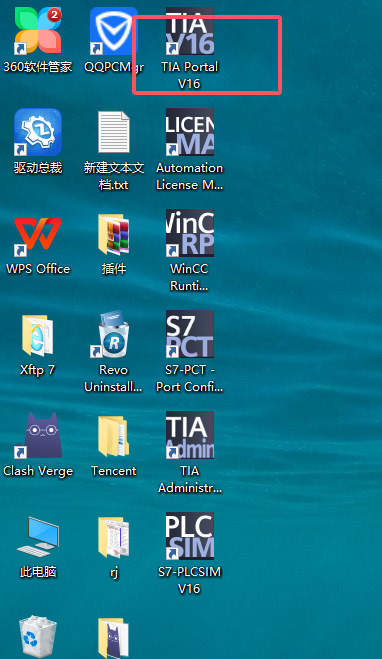Viewport: 382px width, 659px height.
Task: Click the '驱动总裁' label text
Action: [38, 168]
